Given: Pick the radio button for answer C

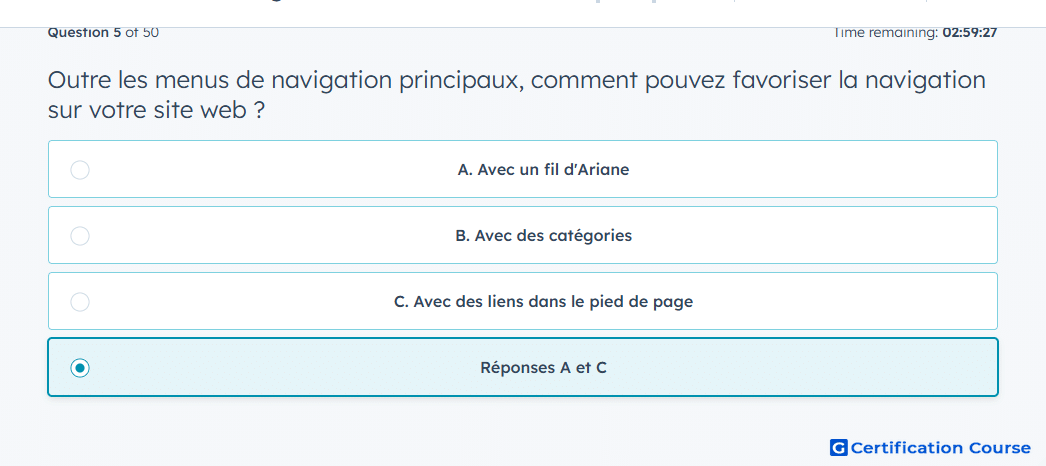Looking at the screenshot, I should click(x=80, y=302).
